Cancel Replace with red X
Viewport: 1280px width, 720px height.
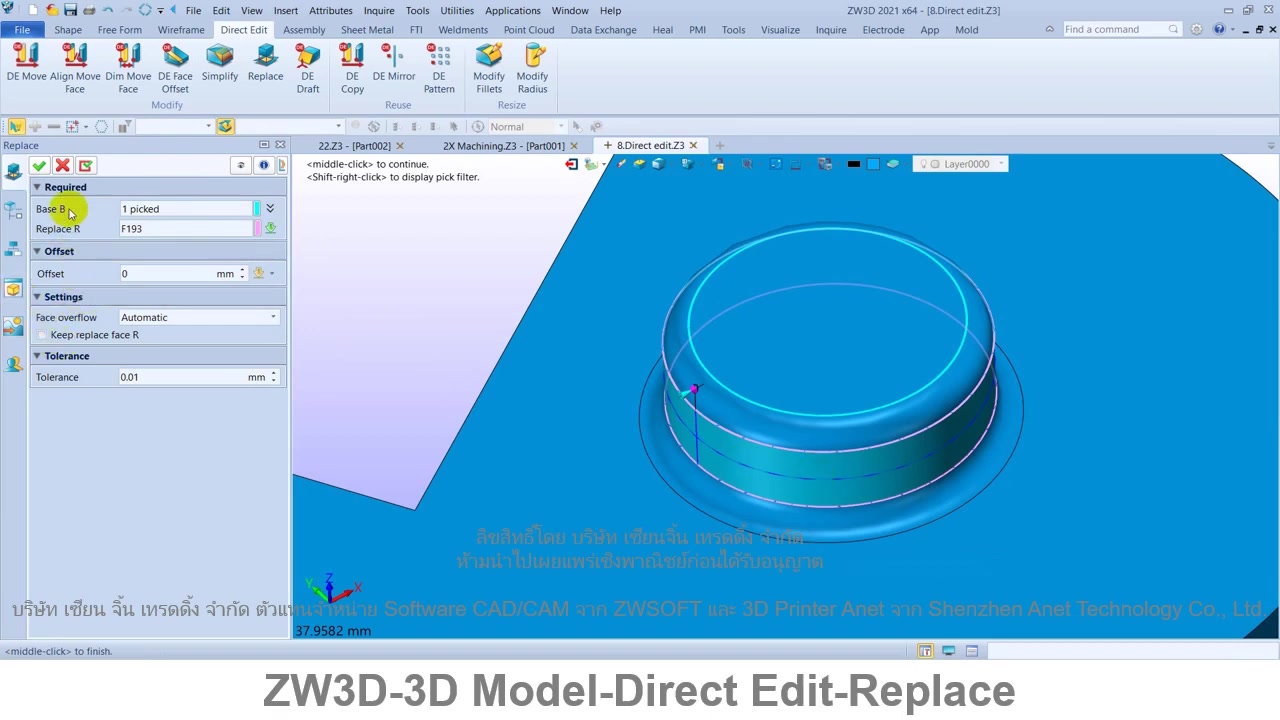[62, 165]
